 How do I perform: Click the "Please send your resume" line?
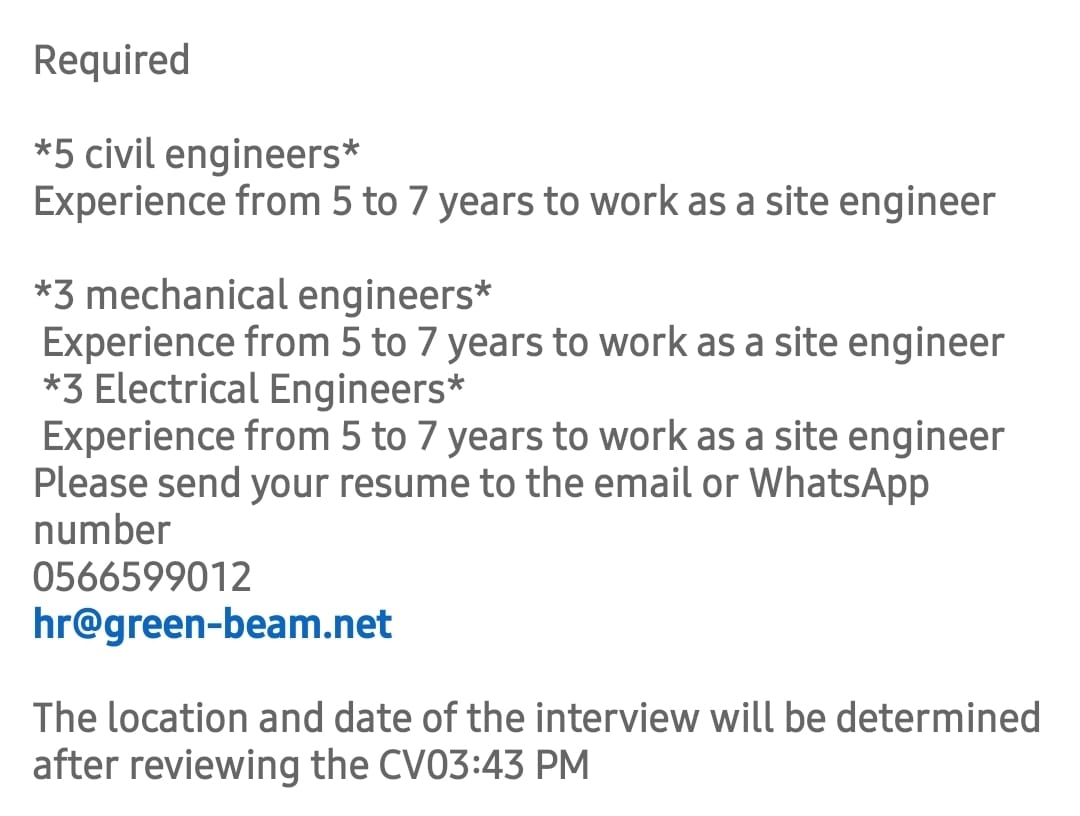[481, 483]
